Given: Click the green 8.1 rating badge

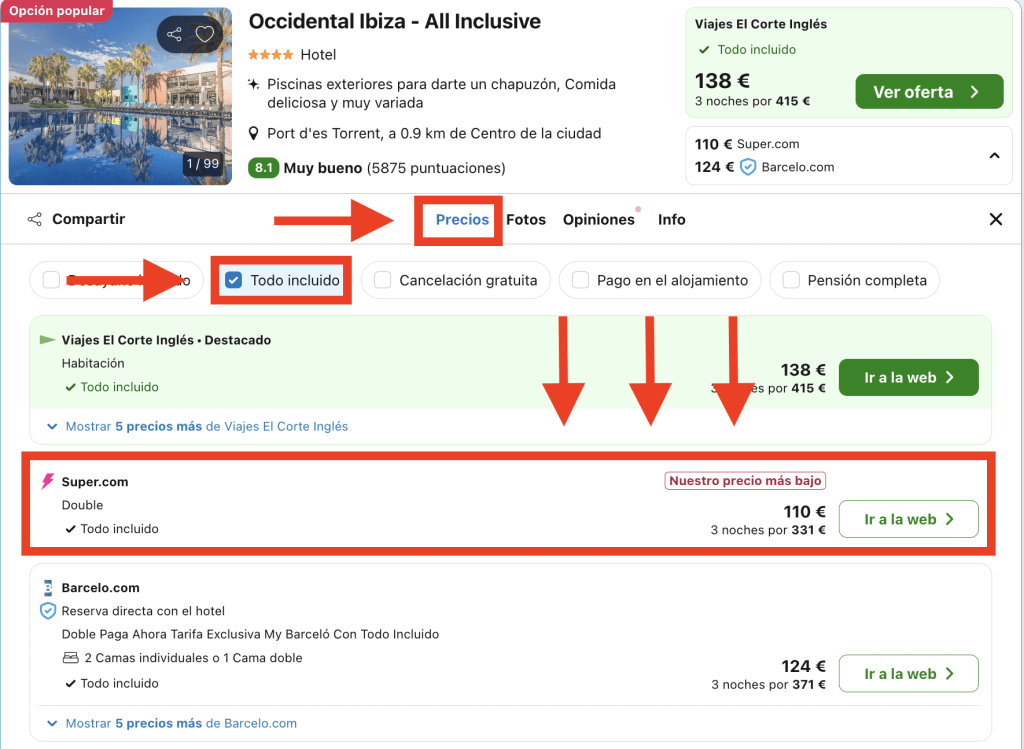Looking at the screenshot, I should tap(263, 168).
